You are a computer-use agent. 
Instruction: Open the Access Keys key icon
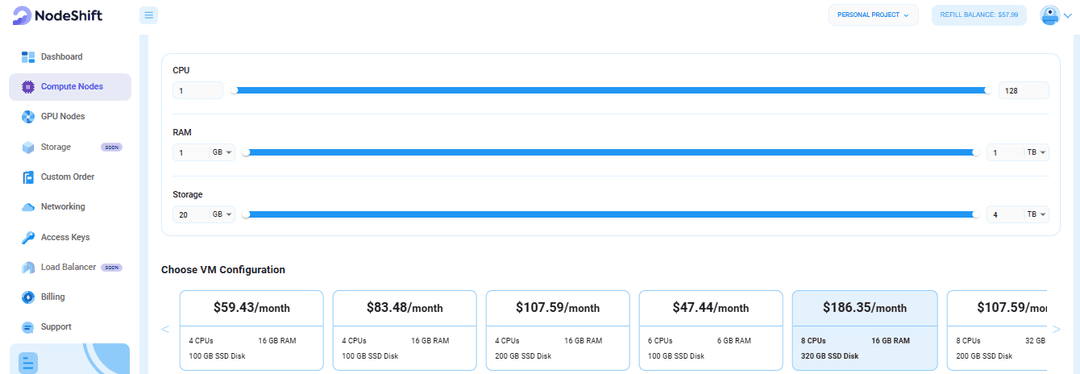pyautogui.click(x=28, y=237)
